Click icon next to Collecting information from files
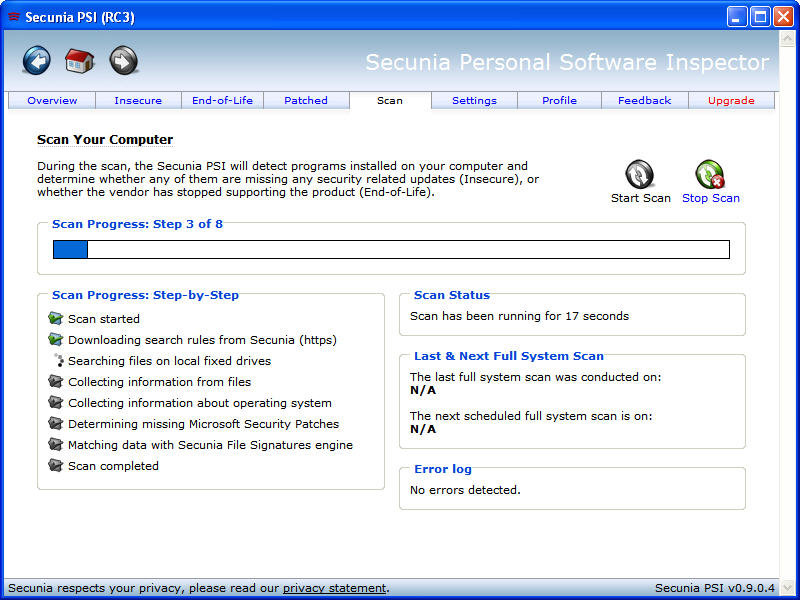 pyautogui.click(x=56, y=382)
